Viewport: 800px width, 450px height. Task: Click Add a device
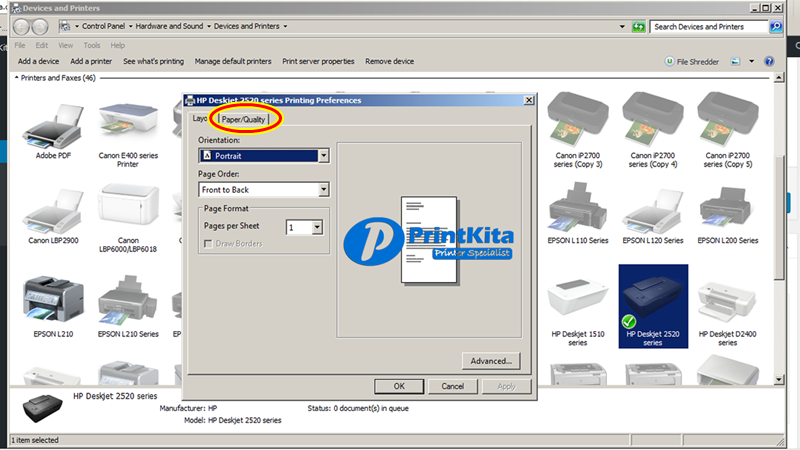tap(38, 61)
